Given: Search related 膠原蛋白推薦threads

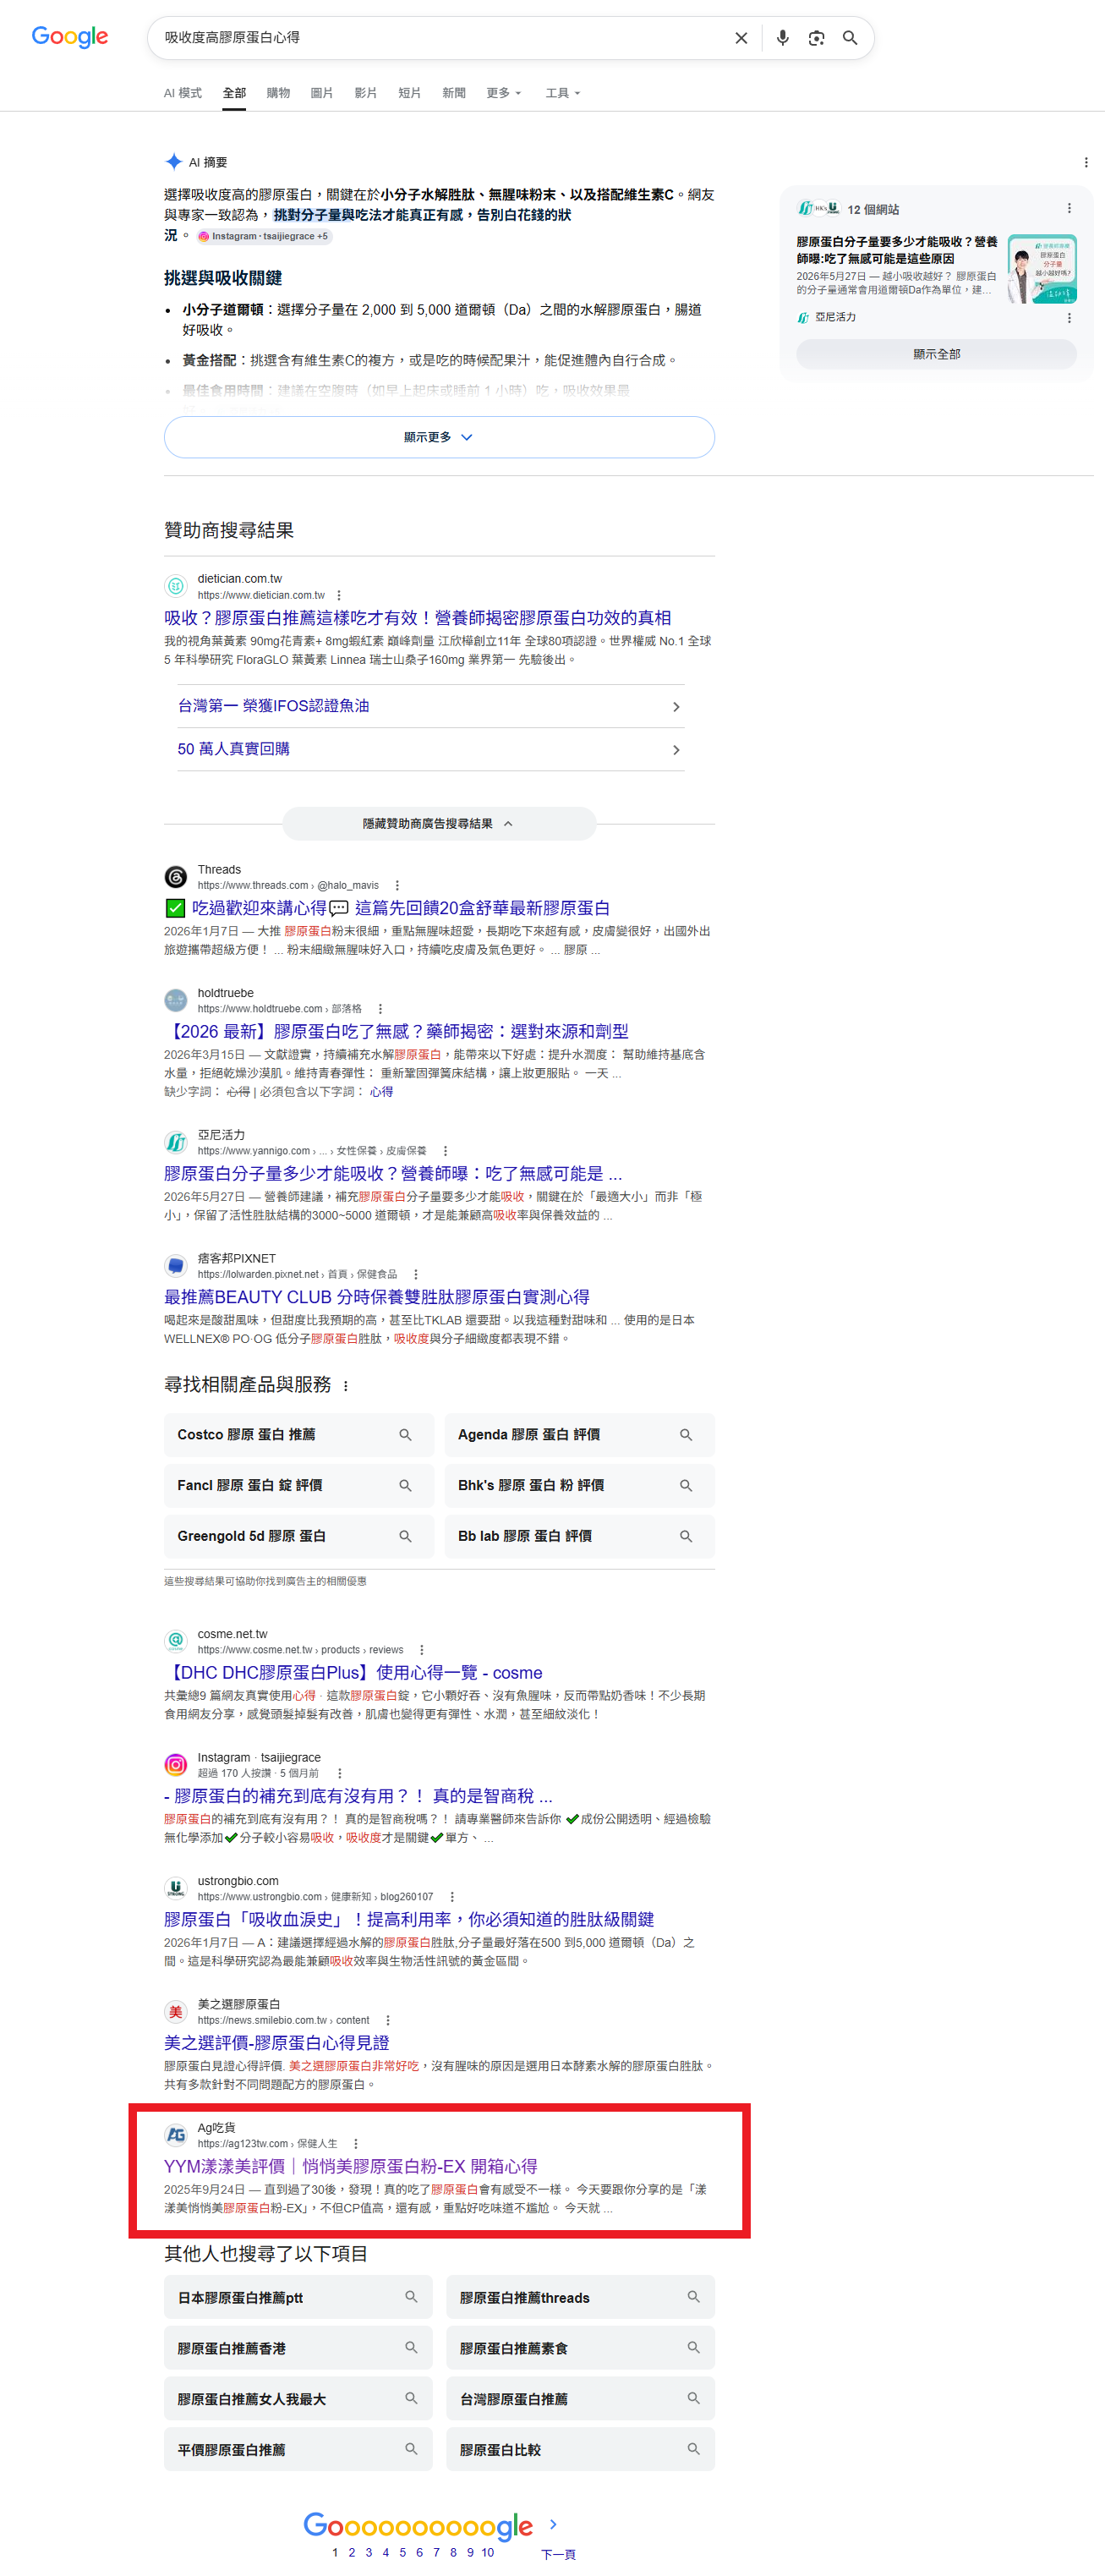Looking at the screenshot, I should pyautogui.click(x=581, y=2298).
